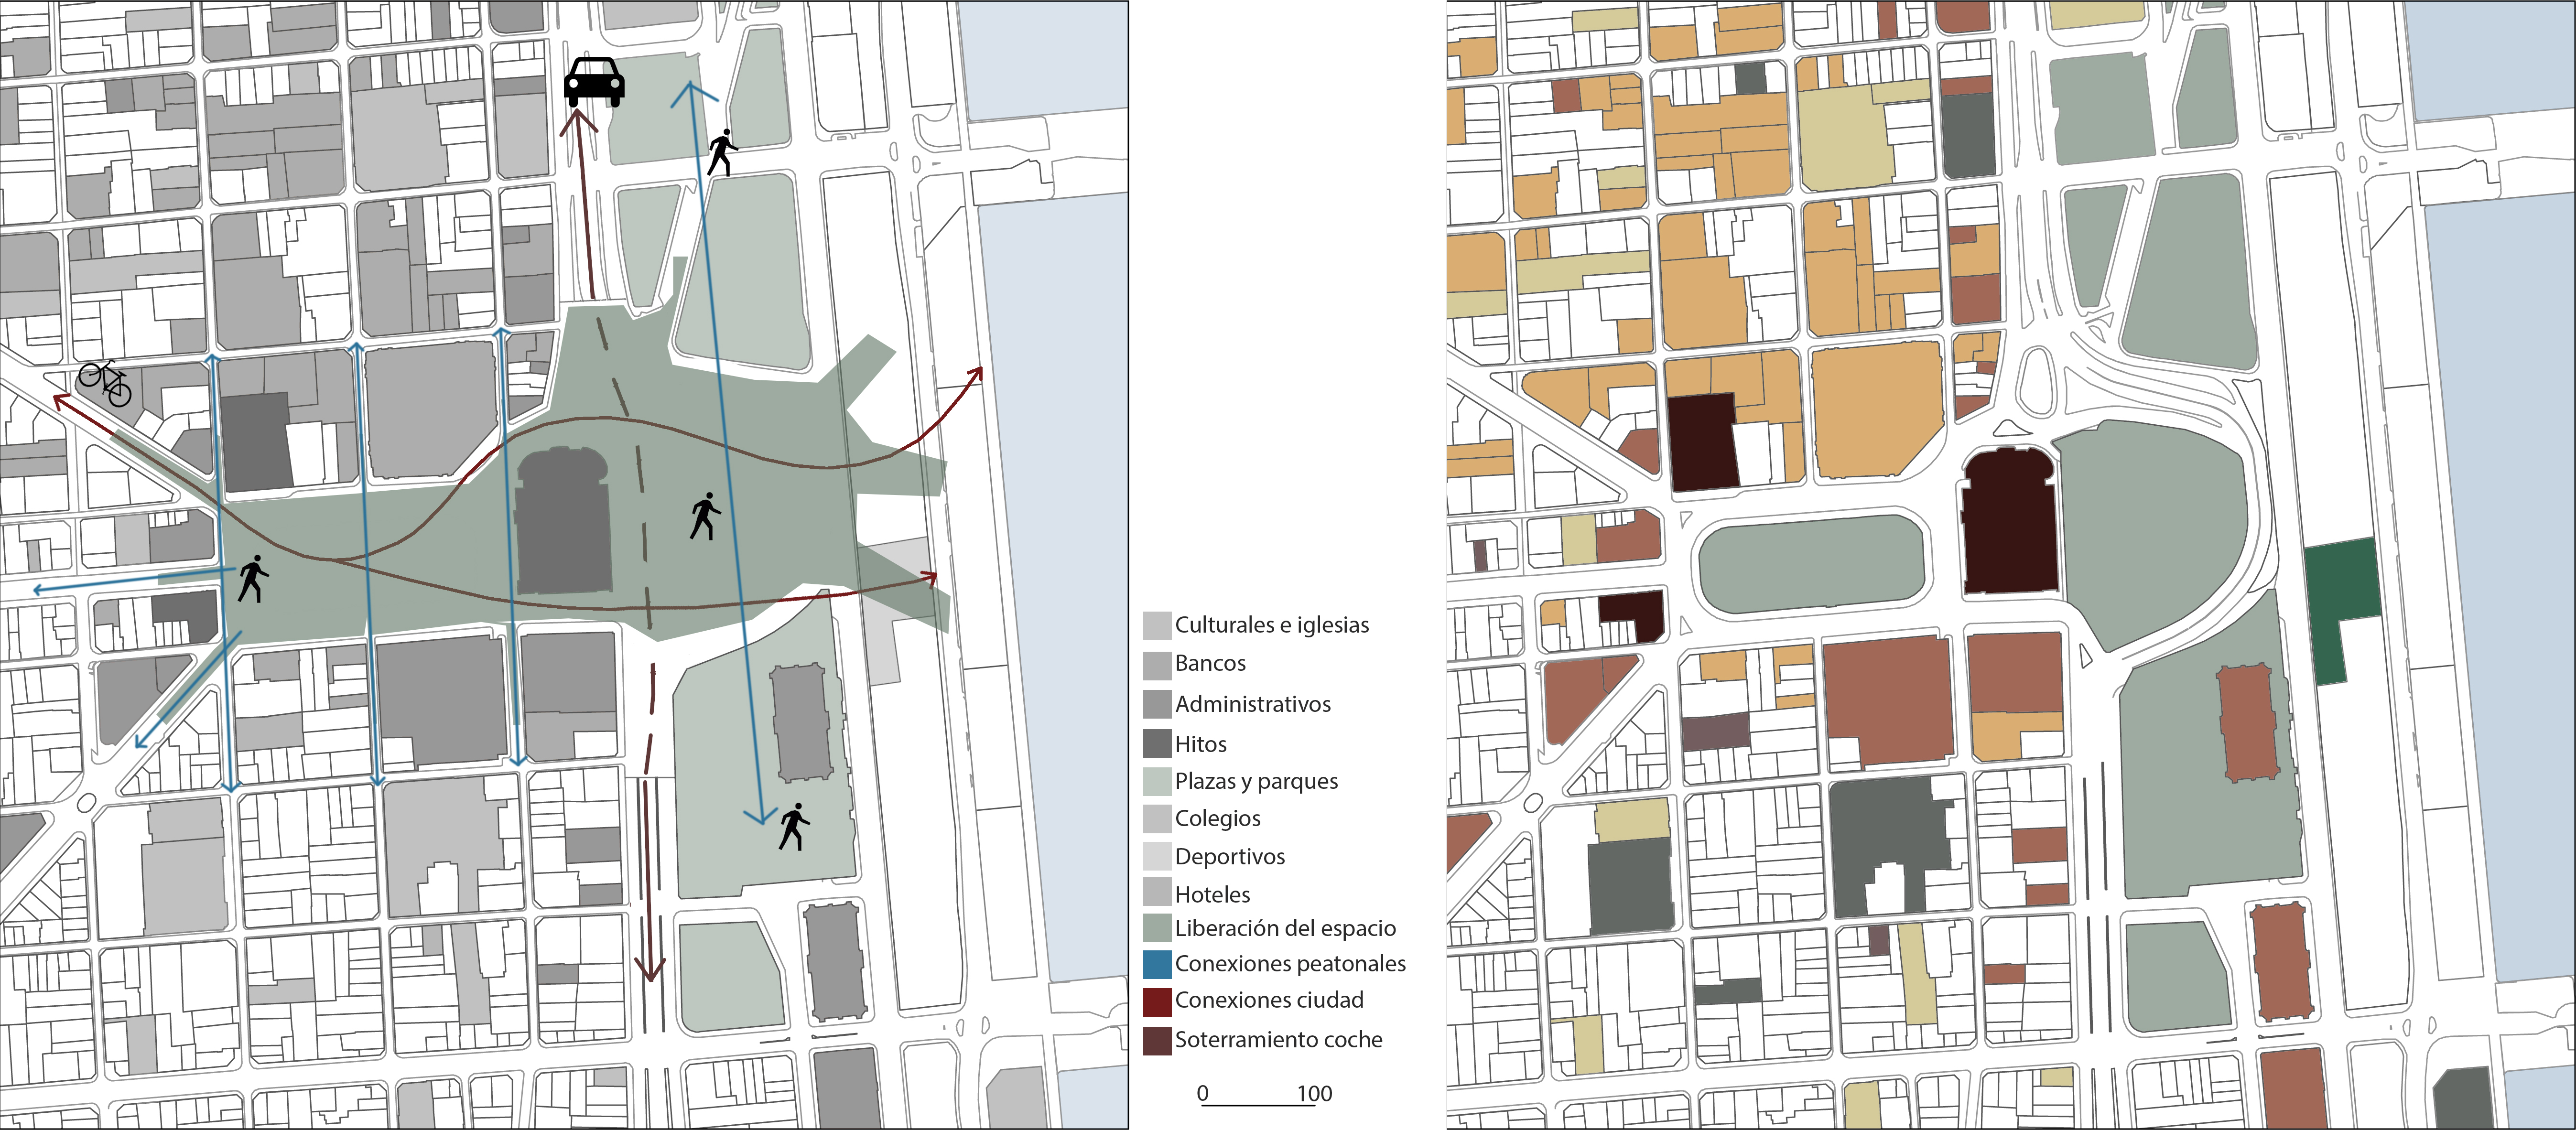The width and height of the screenshot is (2576, 1130).
Task: Click the blue Conexiones peatonales swatch
Action: pos(1156,964)
